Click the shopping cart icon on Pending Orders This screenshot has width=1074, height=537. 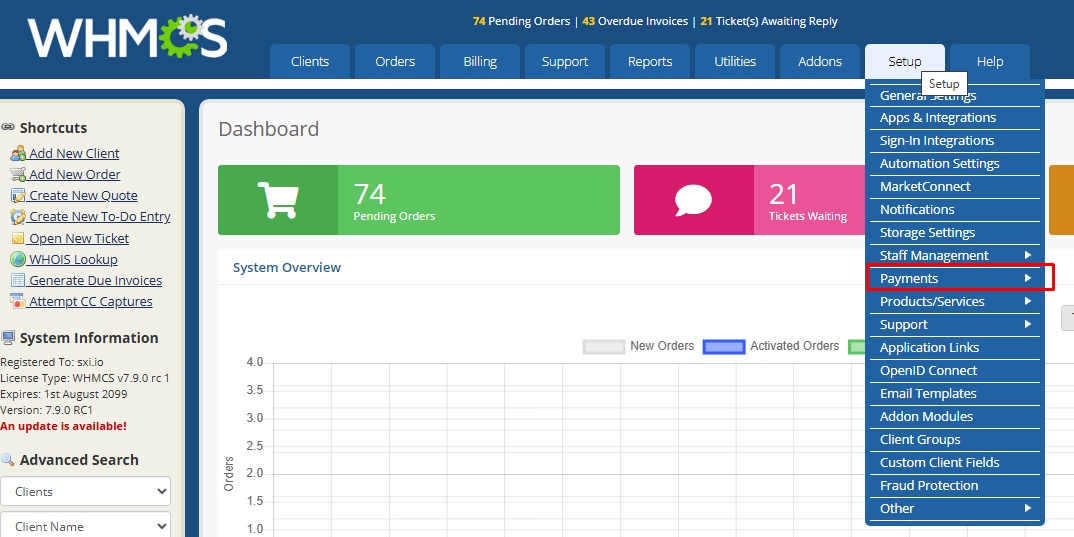tap(277, 200)
